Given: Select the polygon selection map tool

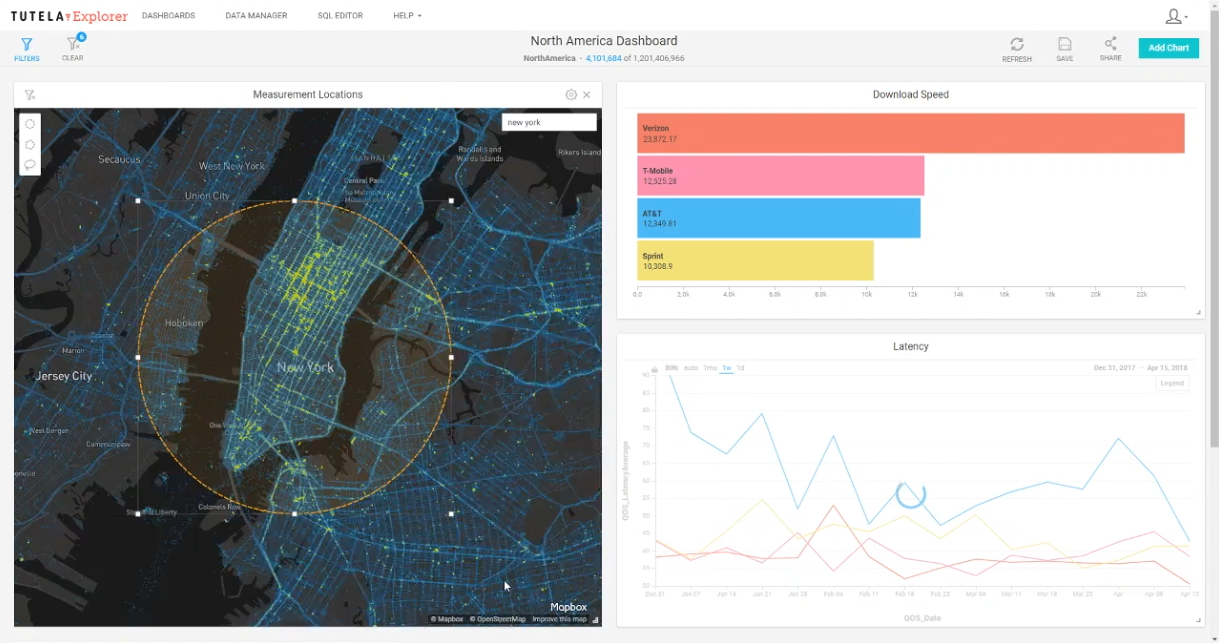Looking at the screenshot, I should pyautogui.click(x=30, y=145).
